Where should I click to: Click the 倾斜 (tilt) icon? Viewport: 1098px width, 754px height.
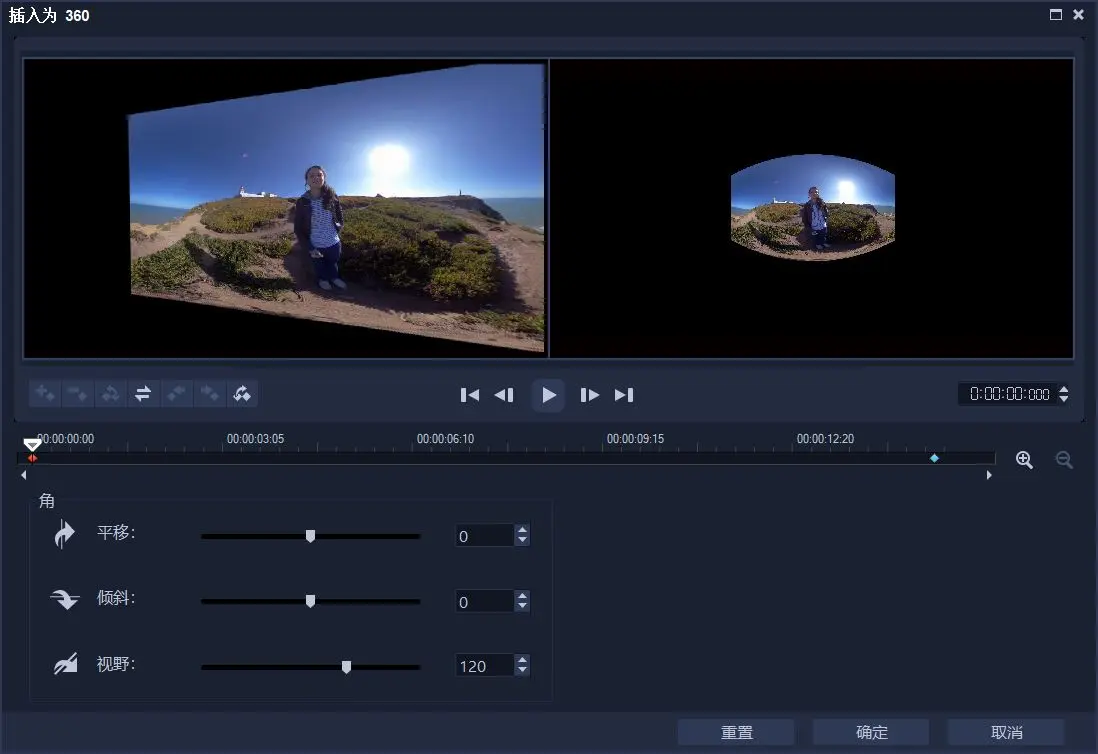pyautogui.click(x=65, y=600)
